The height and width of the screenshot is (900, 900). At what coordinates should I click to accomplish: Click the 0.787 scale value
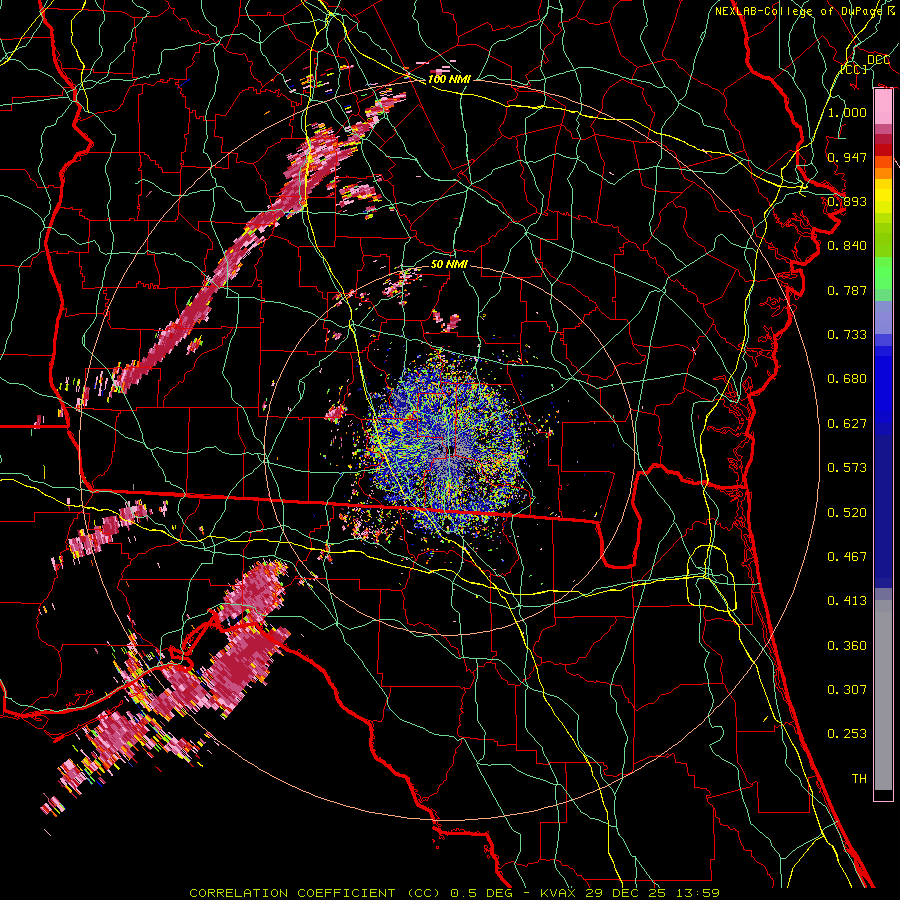[847, 290]
